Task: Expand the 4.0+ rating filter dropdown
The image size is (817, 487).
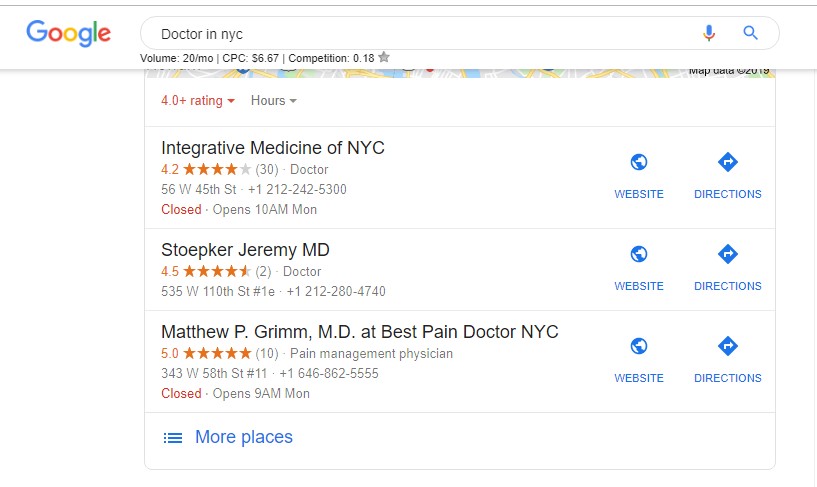Action: pos(198,100)
